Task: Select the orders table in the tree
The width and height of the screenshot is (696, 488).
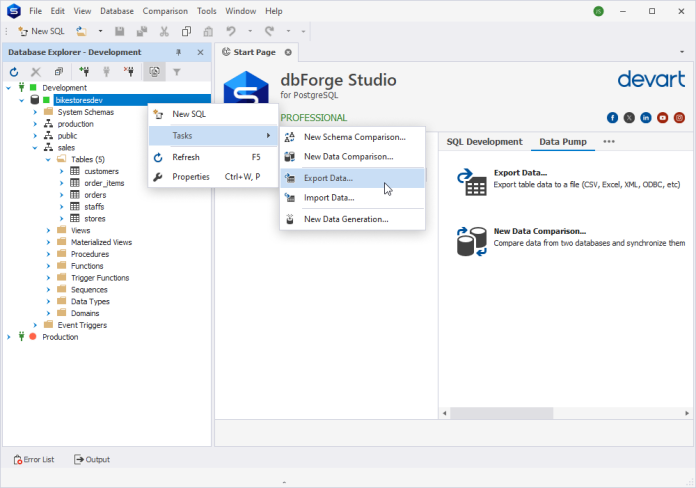Action: (95, 195)
